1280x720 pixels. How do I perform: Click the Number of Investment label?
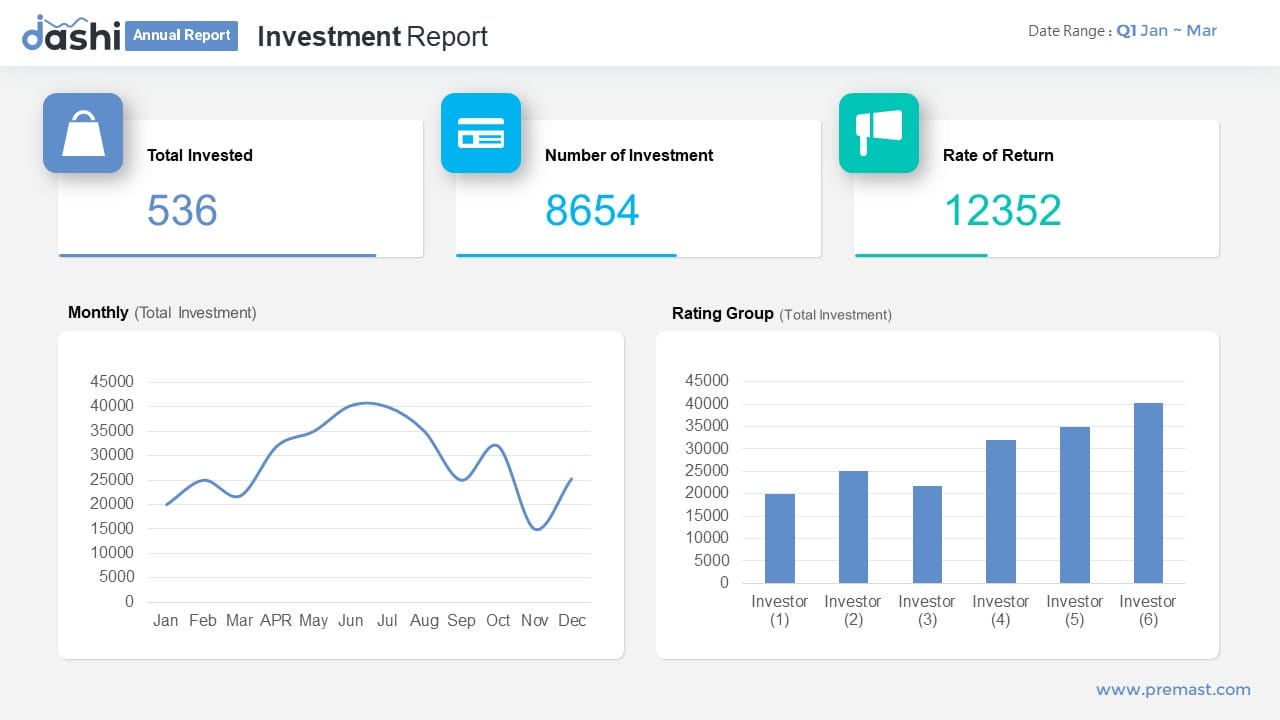(629, 155)
